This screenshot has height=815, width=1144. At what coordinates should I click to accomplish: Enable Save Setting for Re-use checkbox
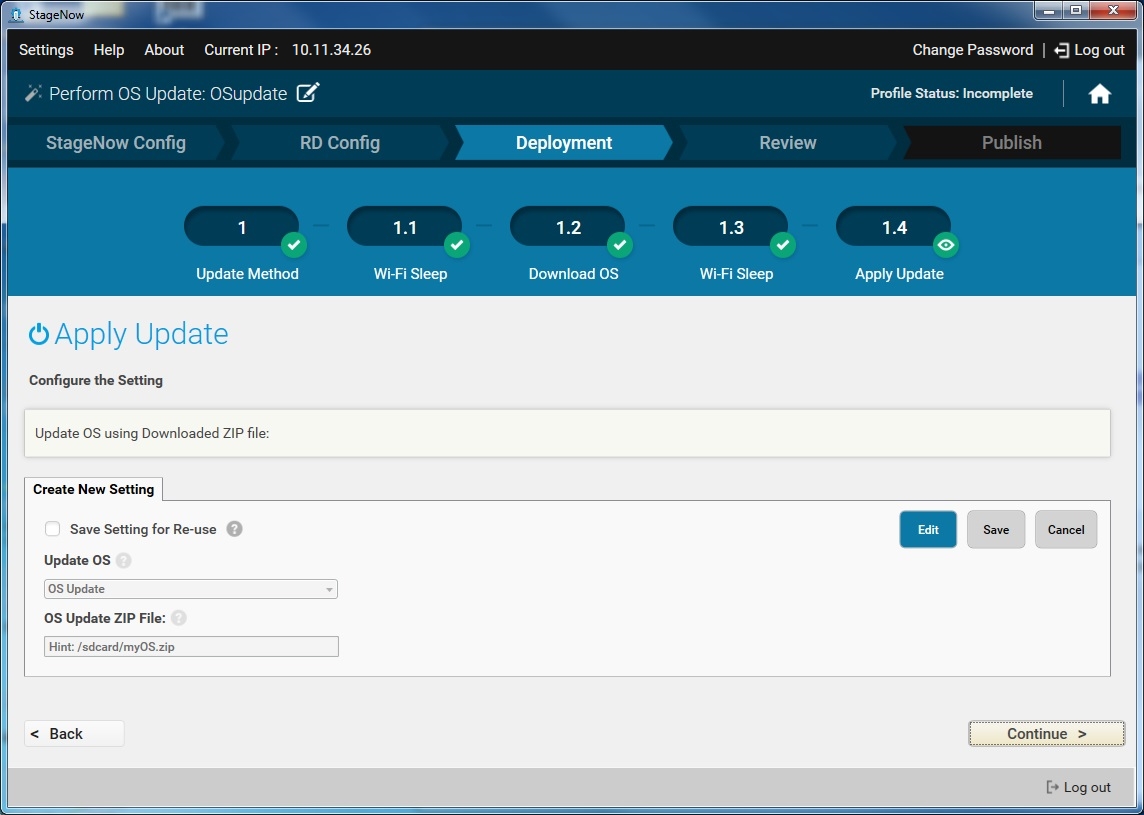[52, 529]
